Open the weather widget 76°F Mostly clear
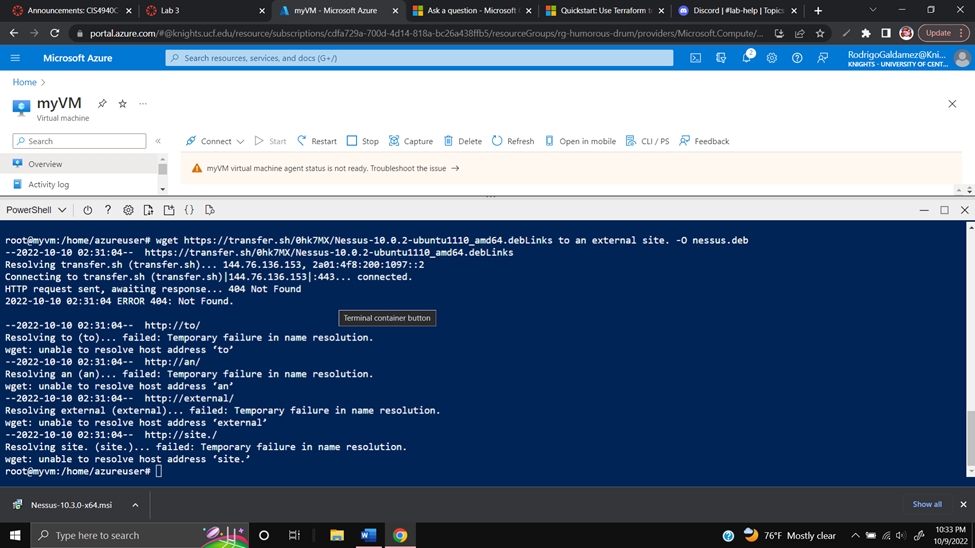The image size is (975, 548). coord(790,536)
